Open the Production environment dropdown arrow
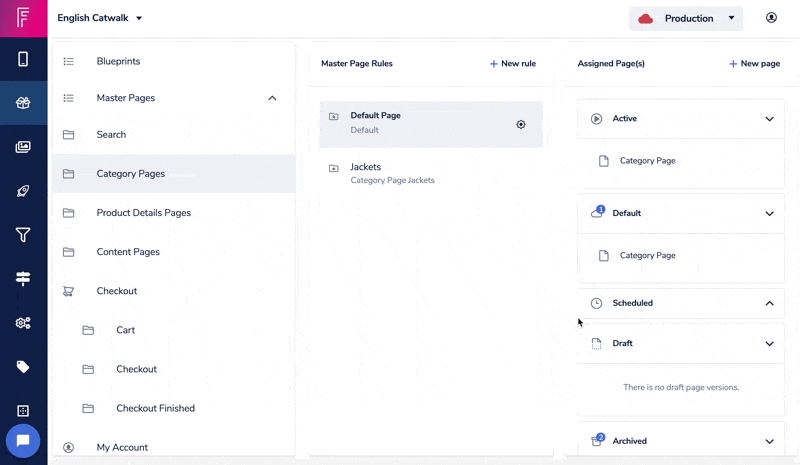Image resolution: width=800 pixels, height=465 pixels. click(731, 18)
